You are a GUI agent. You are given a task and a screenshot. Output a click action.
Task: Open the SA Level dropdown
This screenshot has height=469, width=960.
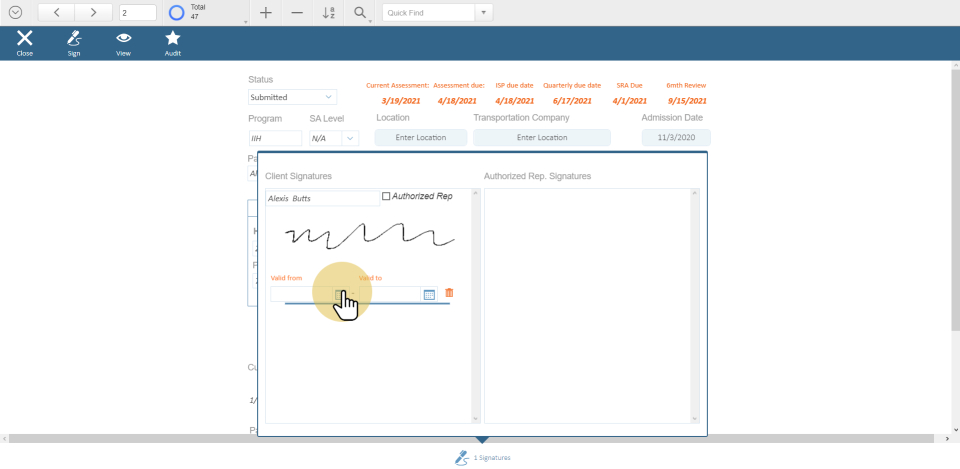(x=350, y=138)
